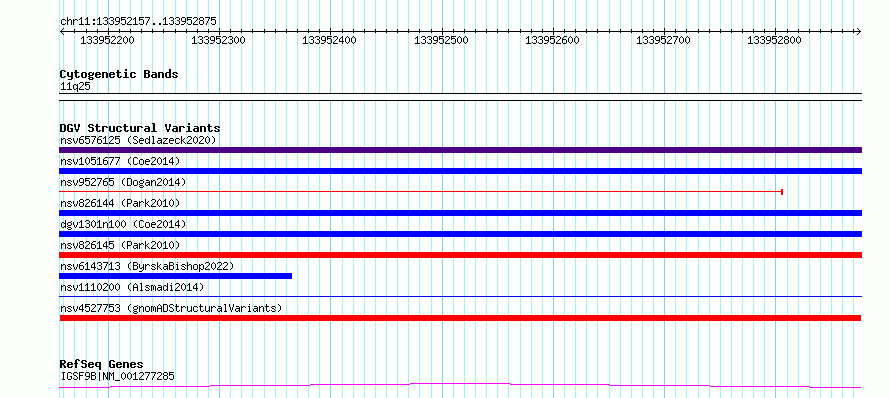Open the nsv826144 (Park2010) variant label
Screen dimensions: 890x398
click(x=120, y=203)
